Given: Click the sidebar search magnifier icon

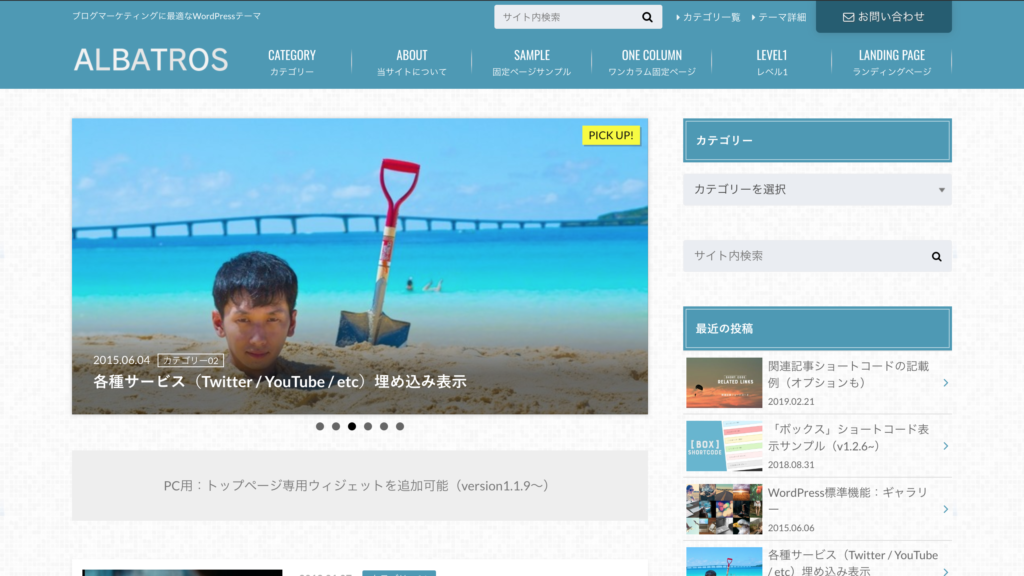Looking at the screenshot, I should [936, 257].
